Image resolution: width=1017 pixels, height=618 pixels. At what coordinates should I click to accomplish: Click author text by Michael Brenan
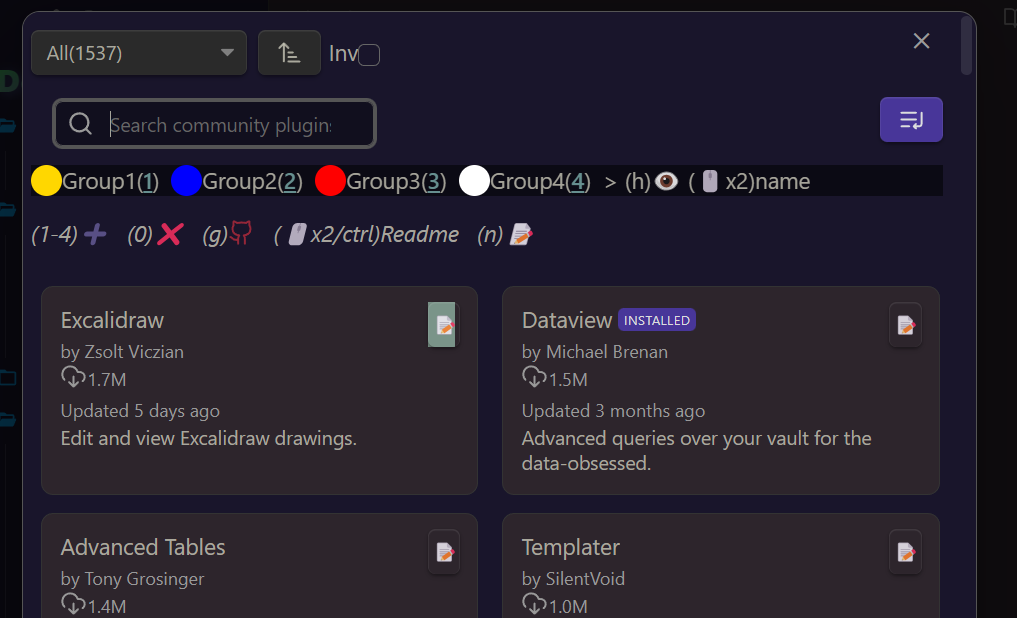point(595,351)
